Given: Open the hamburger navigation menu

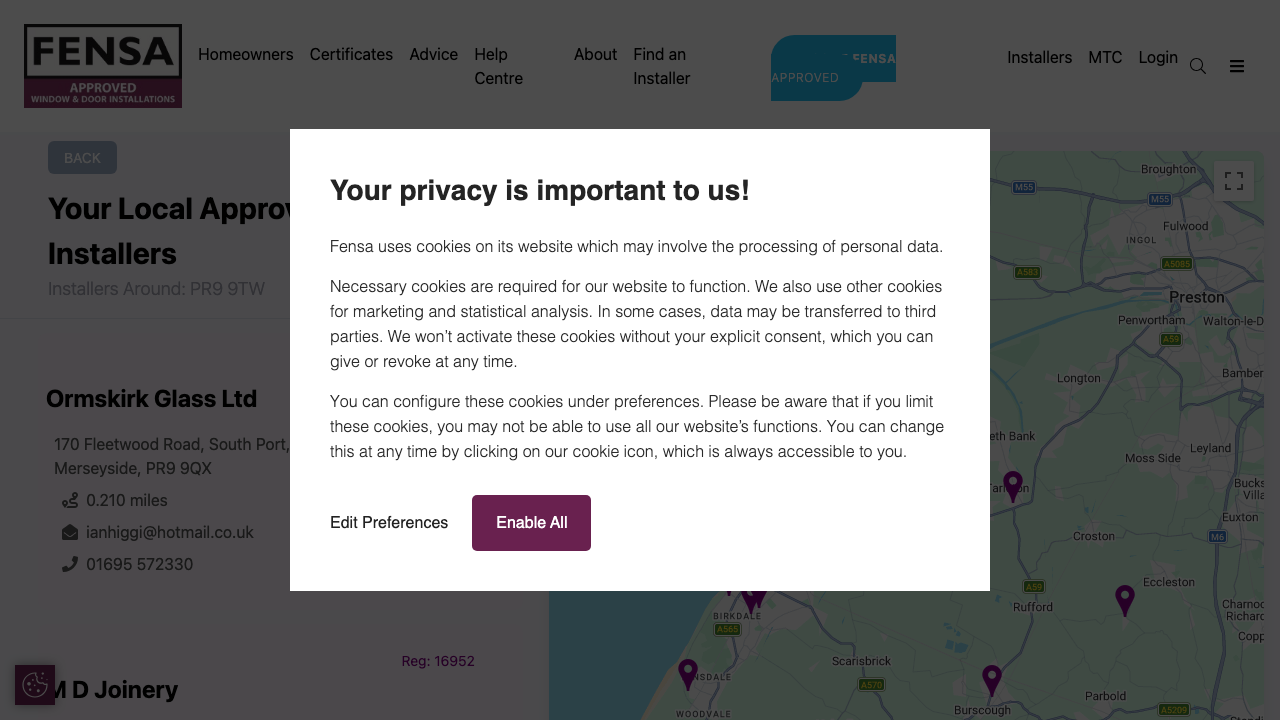Looking at the screenshot, I should (x=1237, y=66).
